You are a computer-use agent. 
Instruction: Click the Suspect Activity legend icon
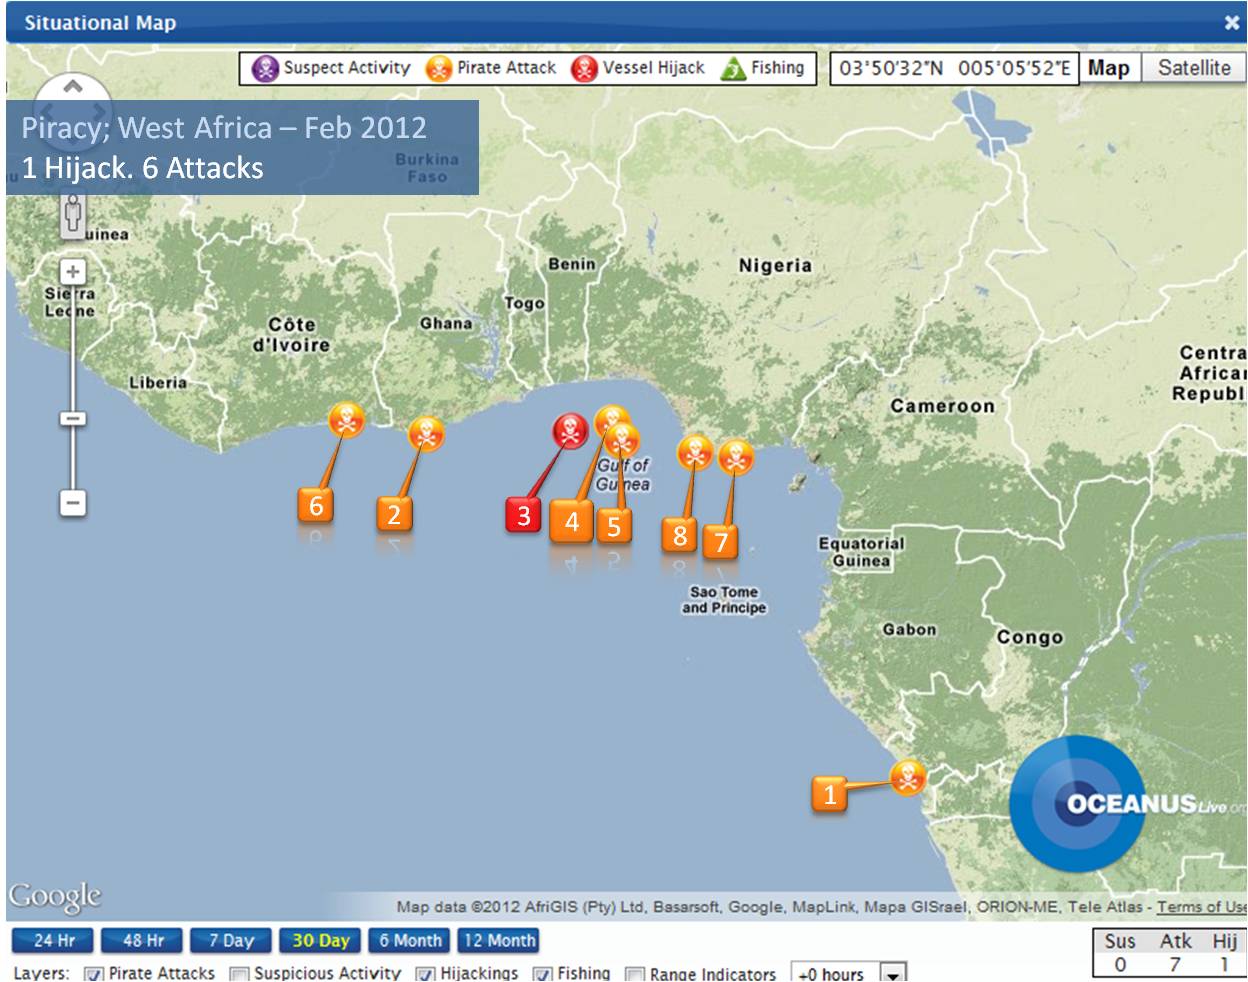click(x=265, y=68)
